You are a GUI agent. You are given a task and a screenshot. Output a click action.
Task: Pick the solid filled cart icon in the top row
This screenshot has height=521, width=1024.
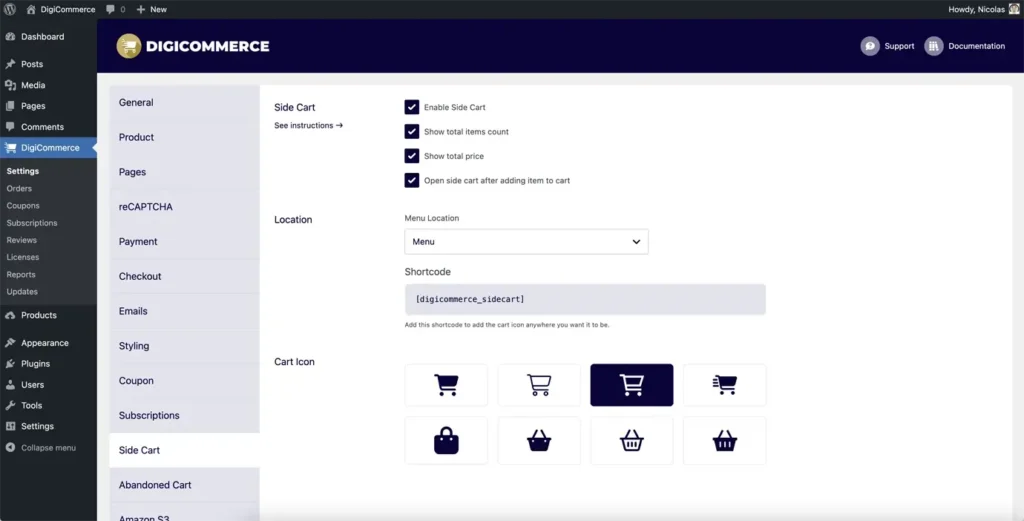pyautogui.click(x=446, y=385)
